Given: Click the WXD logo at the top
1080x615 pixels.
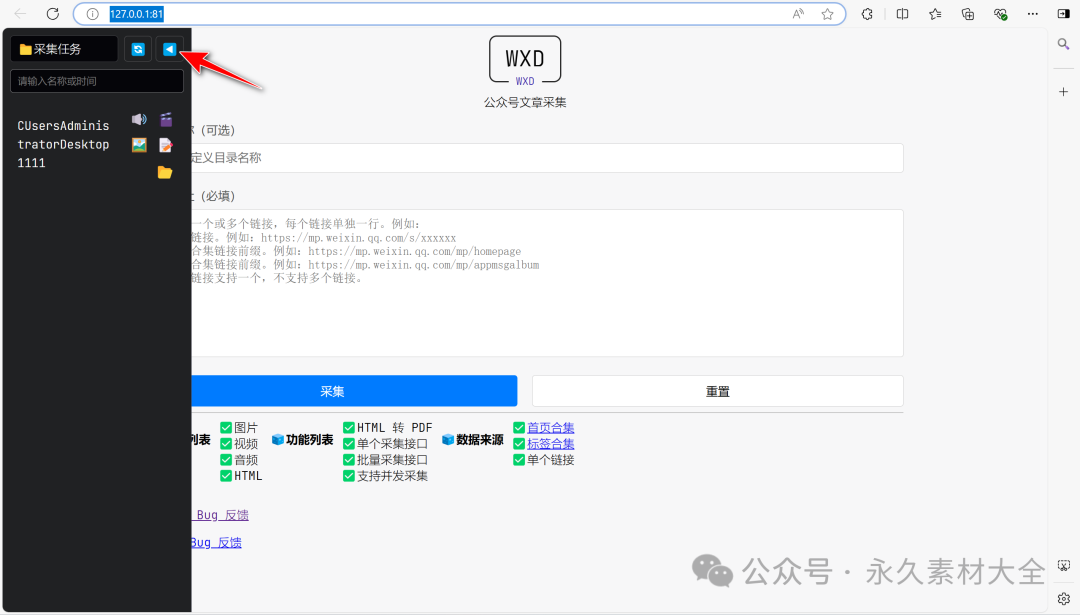Looking at the screenshot, I should pos(524,58).
